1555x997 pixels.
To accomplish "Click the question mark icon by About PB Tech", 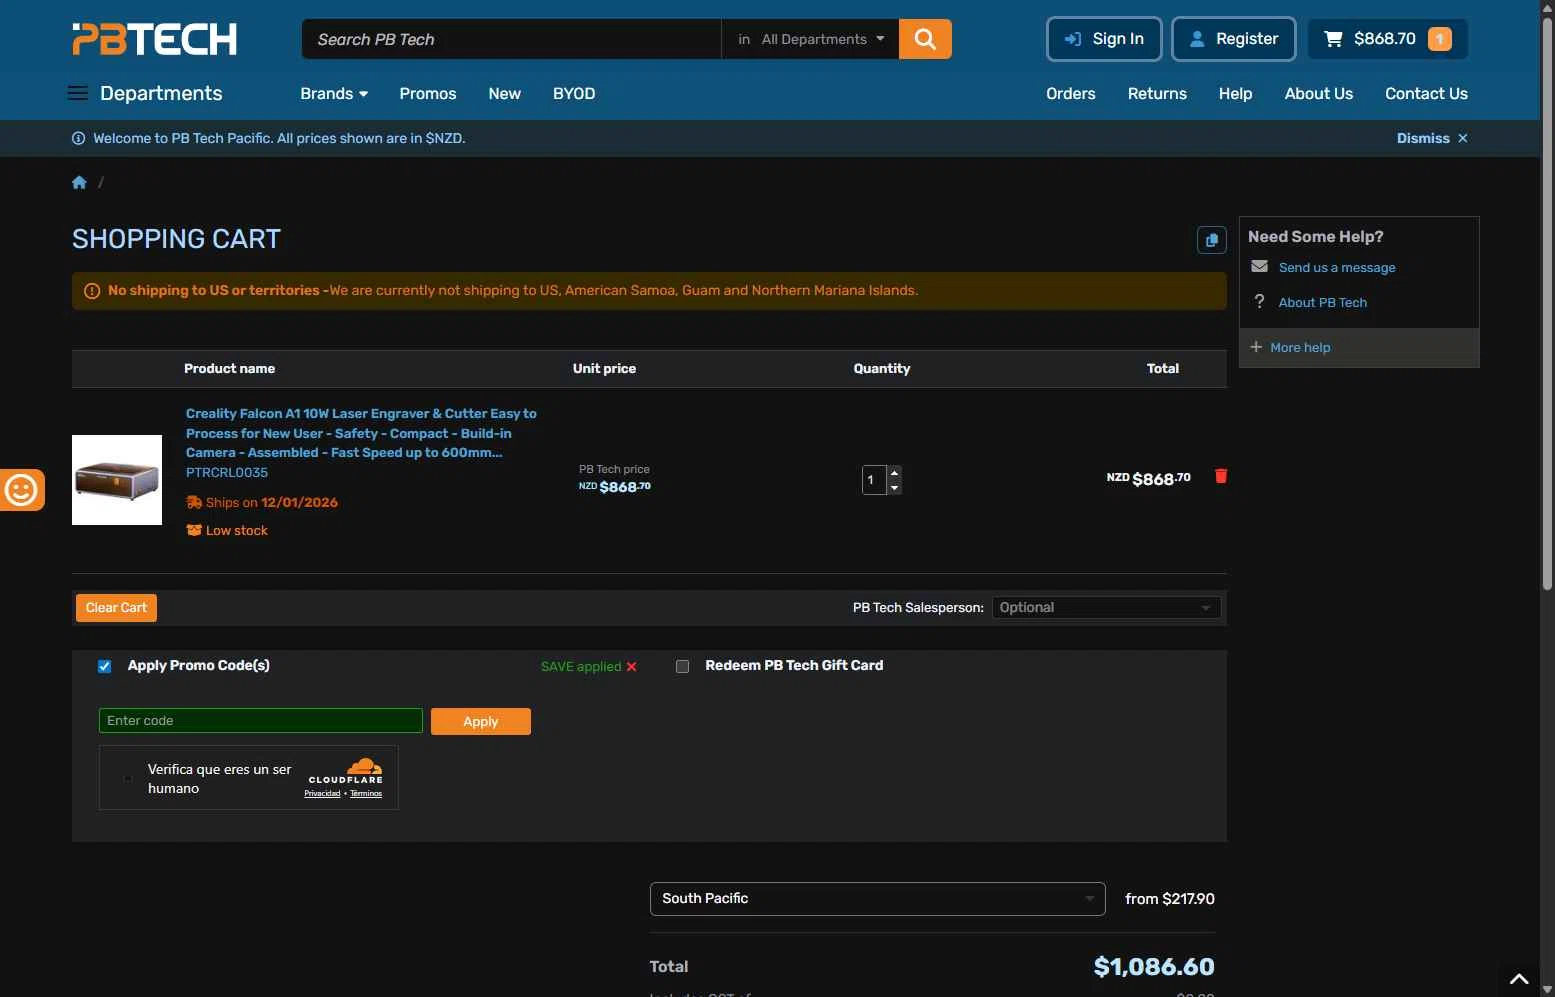I will (1259, 301).
